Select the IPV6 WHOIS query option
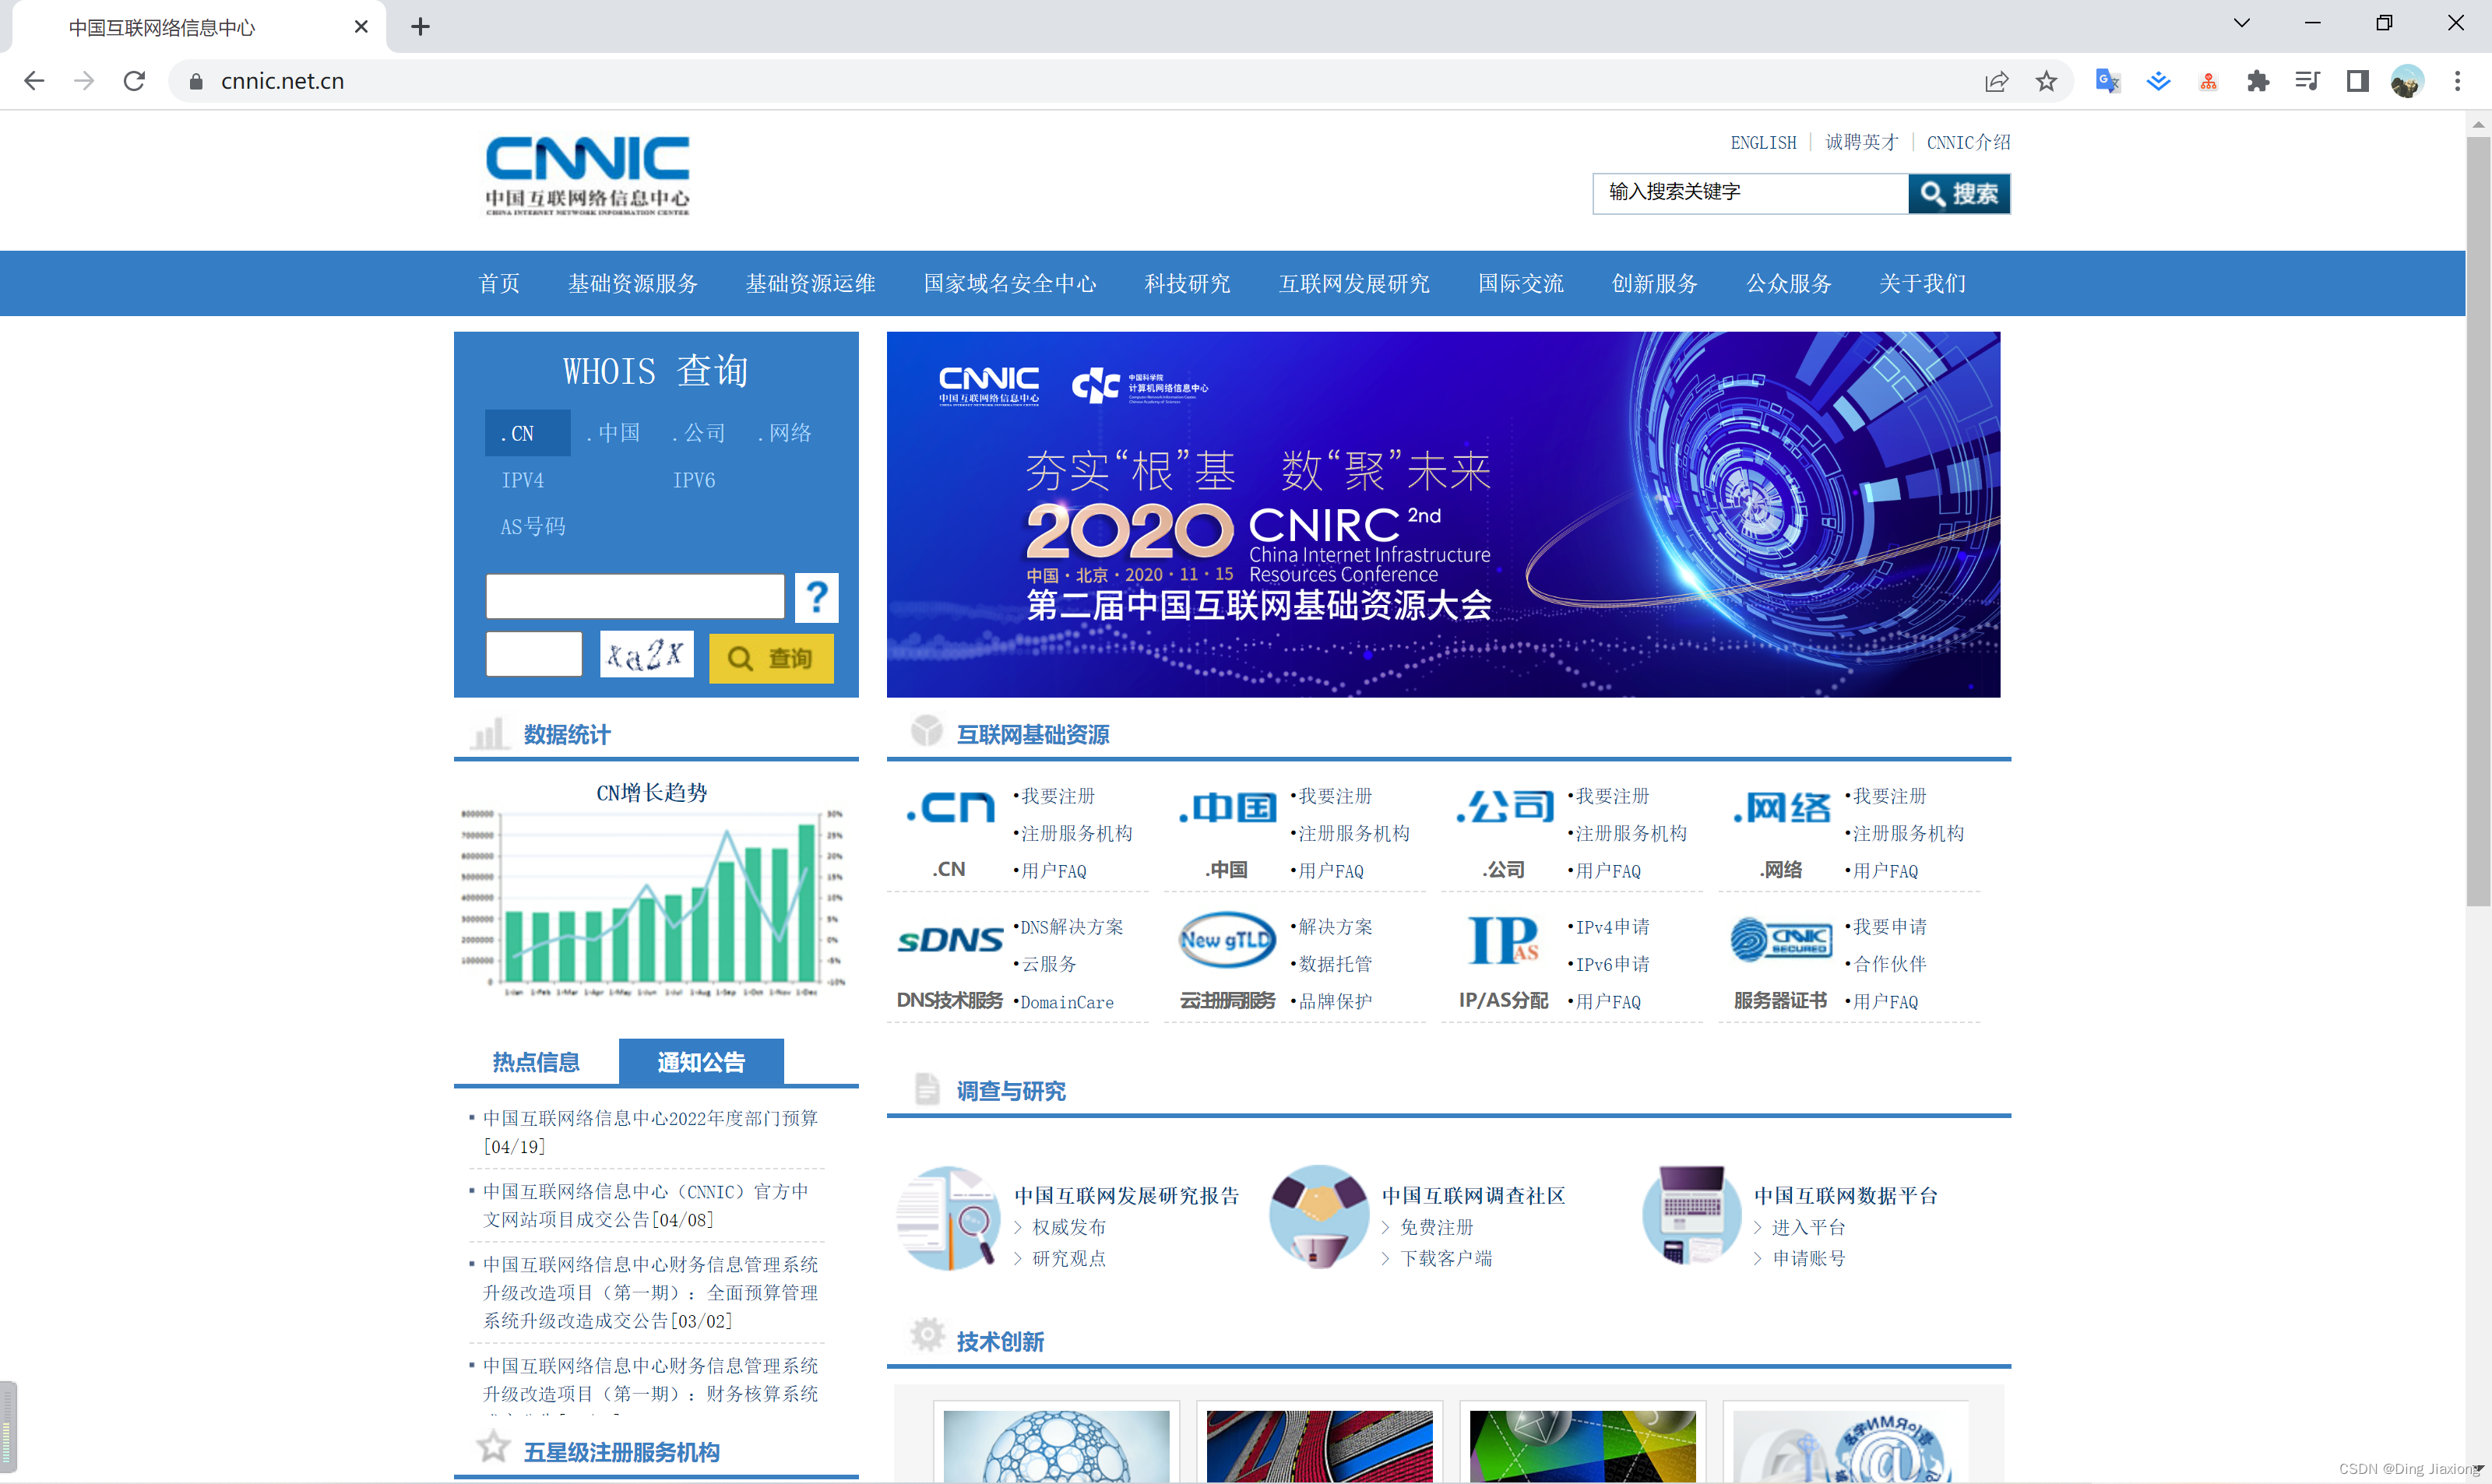This screenshot has width=2492, height=1484. pos(693,480)
